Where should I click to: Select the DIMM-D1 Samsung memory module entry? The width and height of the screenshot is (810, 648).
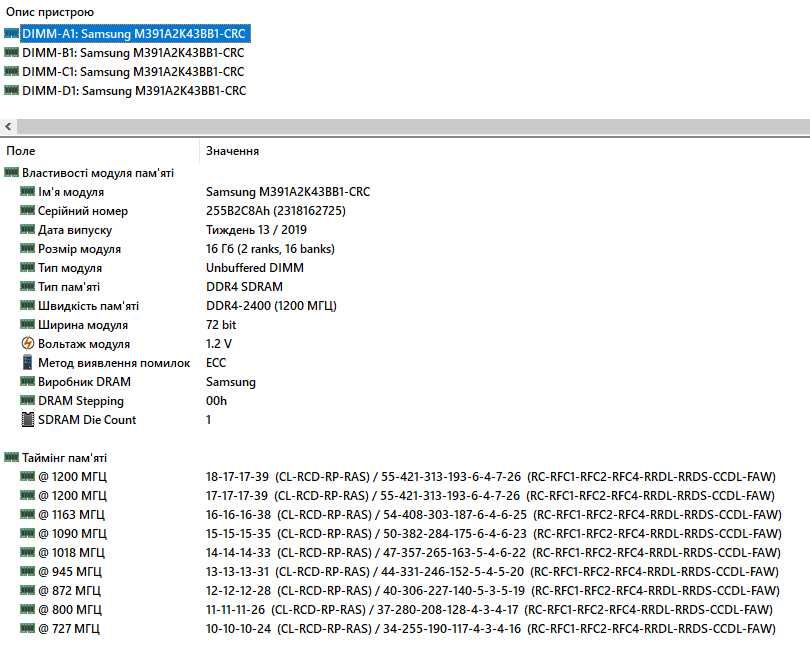[x=134, y=91]
